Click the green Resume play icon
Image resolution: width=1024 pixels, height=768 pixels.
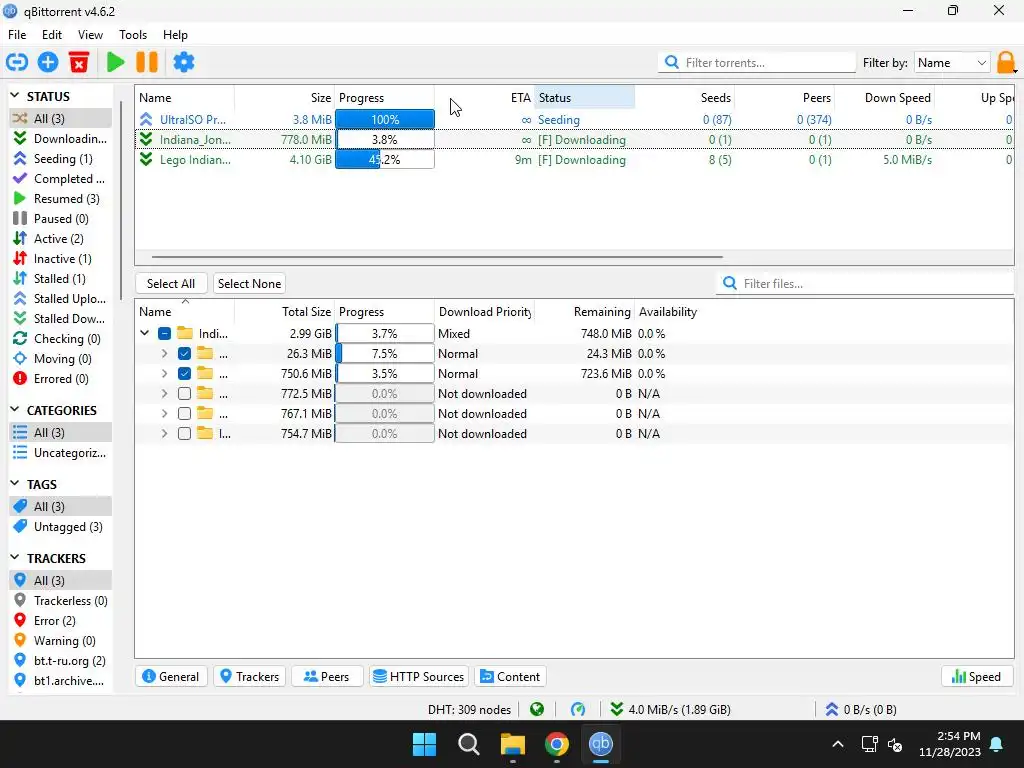pyautogui.click(x=116, y=63)
